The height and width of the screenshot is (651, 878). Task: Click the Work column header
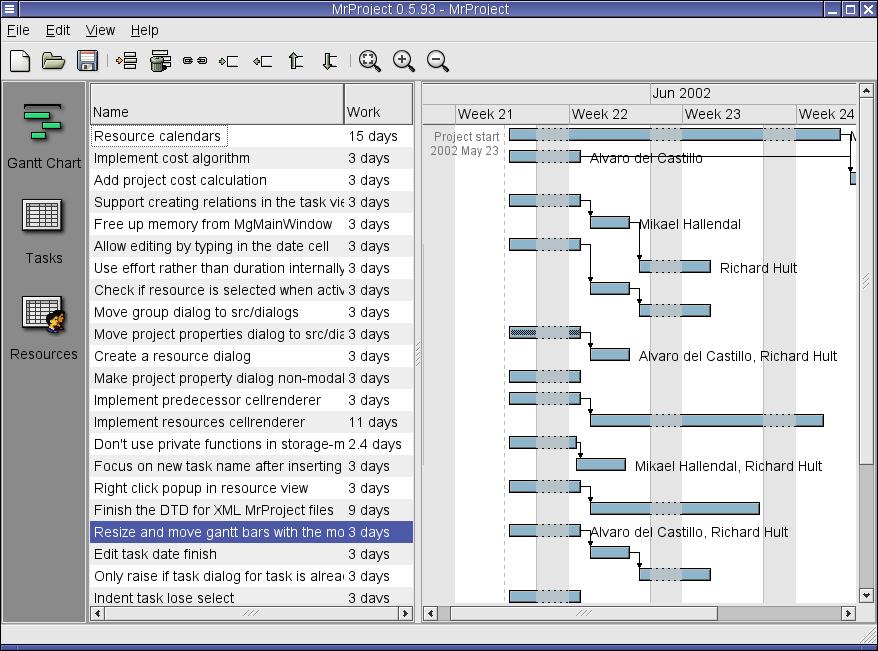point(379,104)
